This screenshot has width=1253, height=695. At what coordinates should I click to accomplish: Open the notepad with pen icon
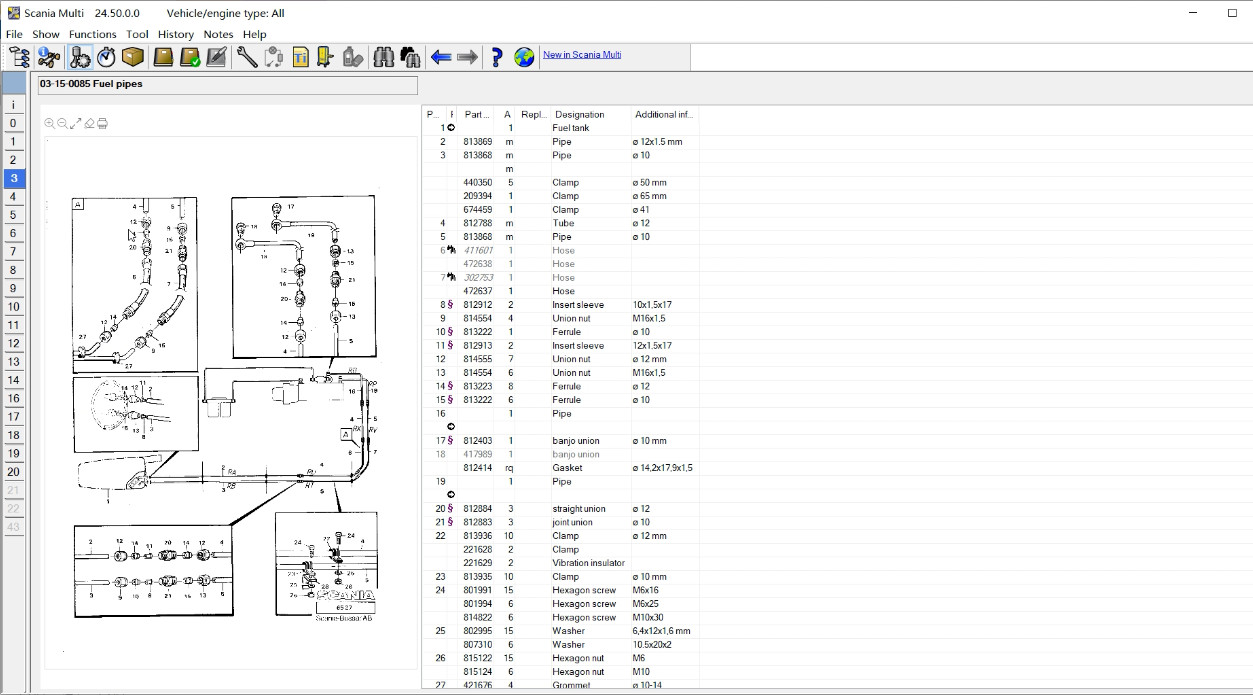pos(216,57)
